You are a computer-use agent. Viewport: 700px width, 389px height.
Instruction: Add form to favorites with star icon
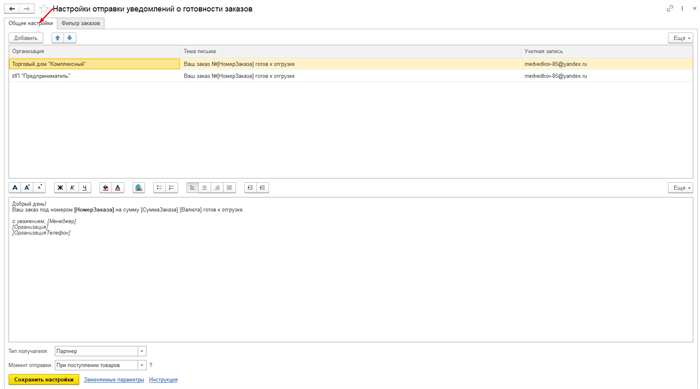point(43,8)
